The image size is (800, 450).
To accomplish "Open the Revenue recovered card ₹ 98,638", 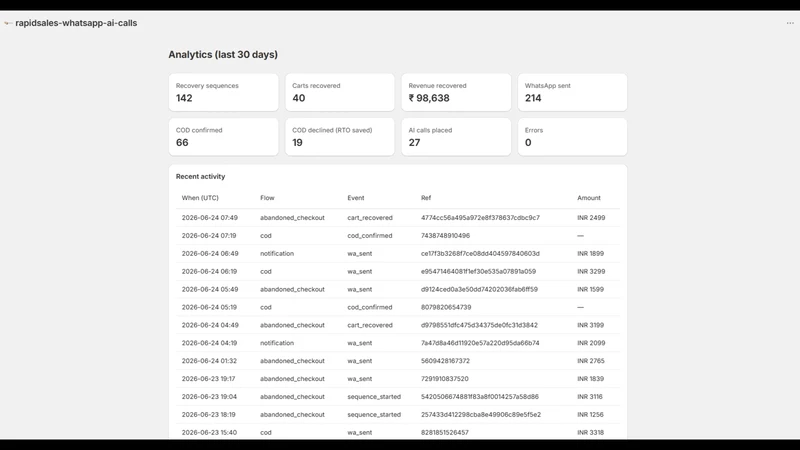I will (456, 92).
